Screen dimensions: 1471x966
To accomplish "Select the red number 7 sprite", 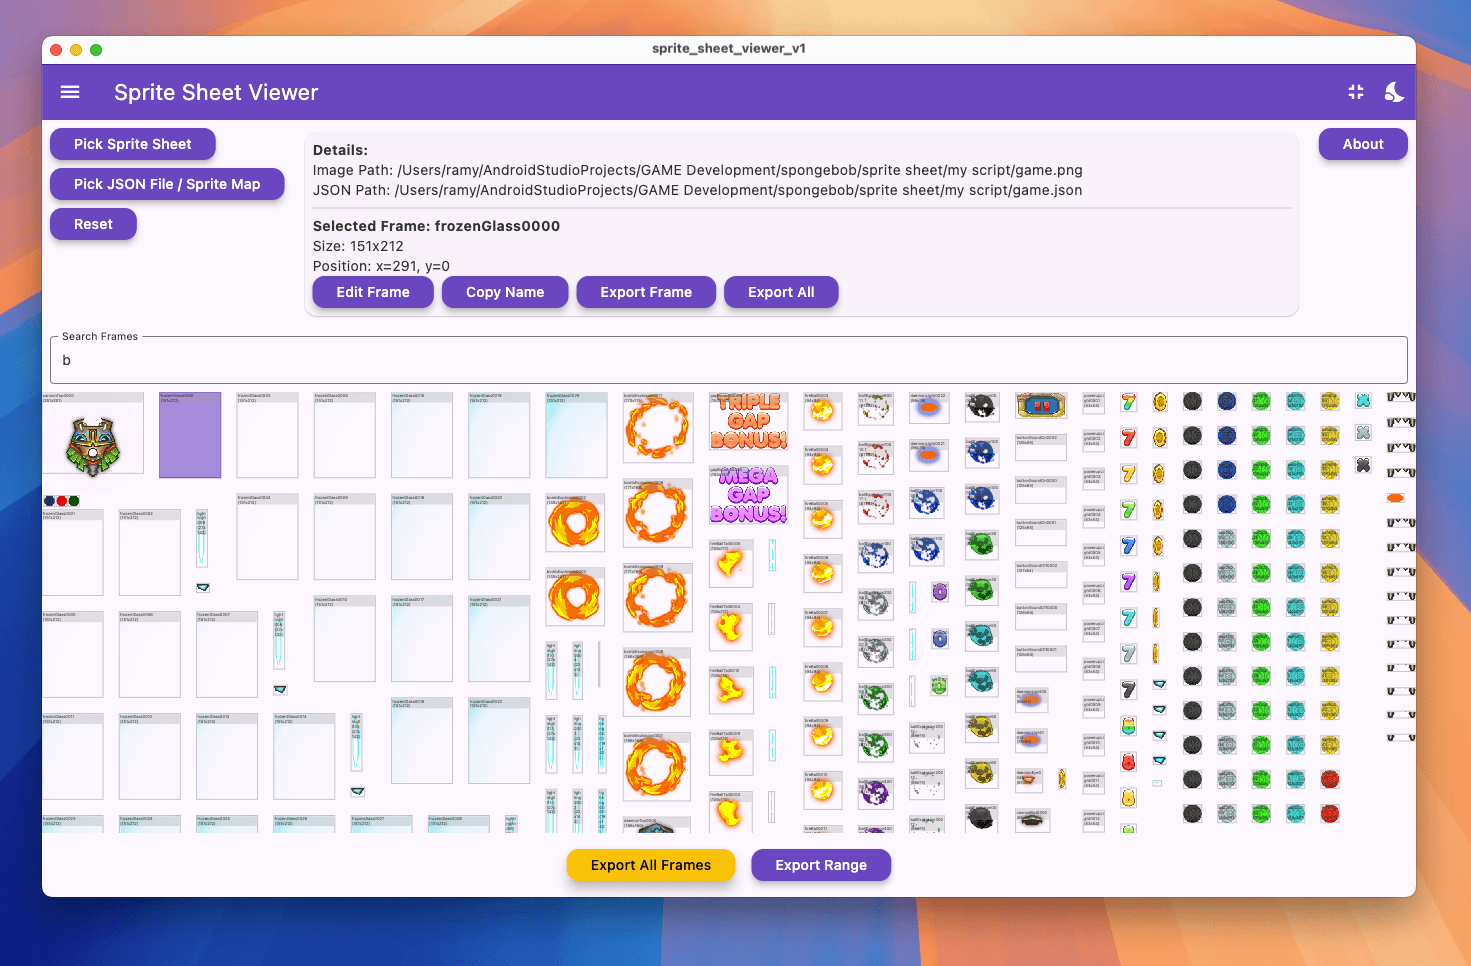I will [1128, 438].
